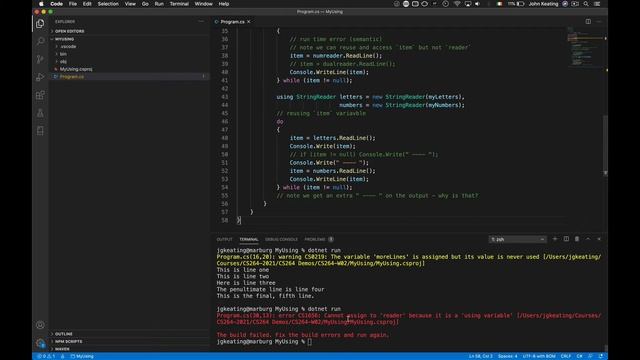Open the Help menu
Image resolution: width=640 pixels, height=360 pixels.
[224, 4]
